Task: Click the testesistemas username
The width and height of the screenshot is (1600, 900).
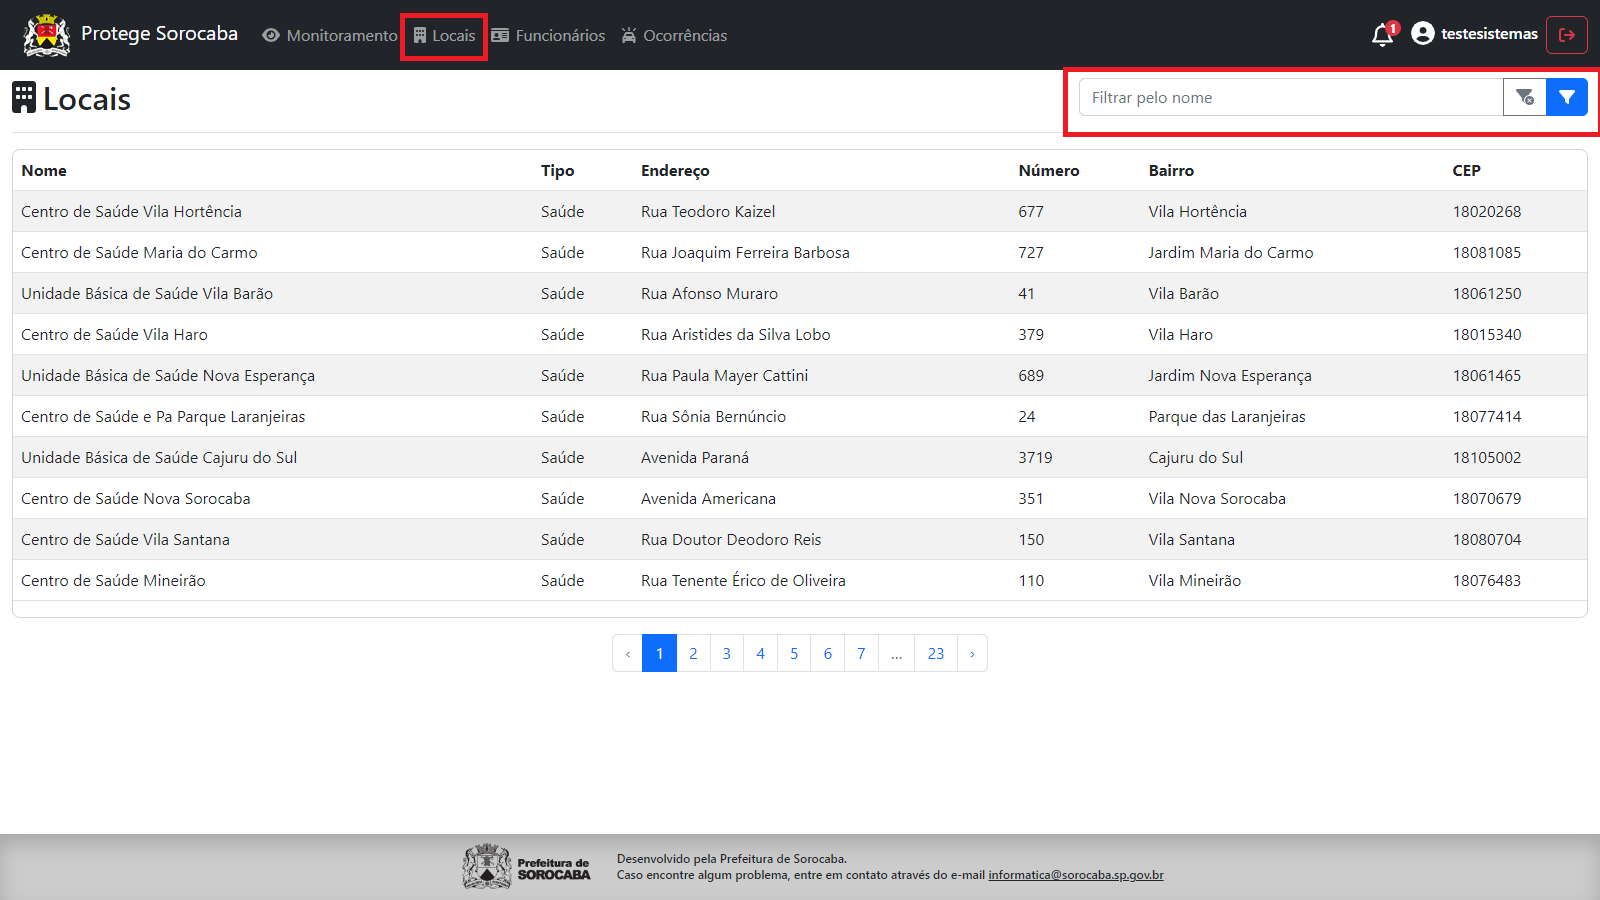Action: click(x=1489, y=34)
